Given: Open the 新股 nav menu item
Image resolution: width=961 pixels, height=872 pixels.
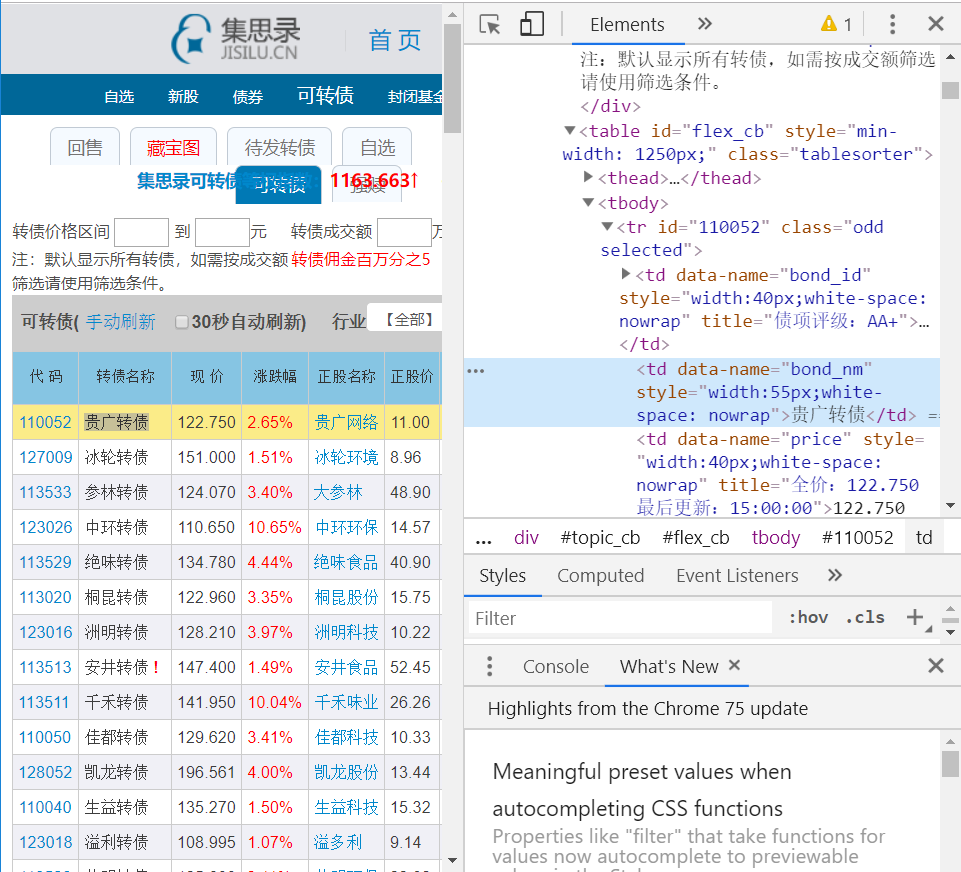Looking at the screenshot, I should 183,97.
